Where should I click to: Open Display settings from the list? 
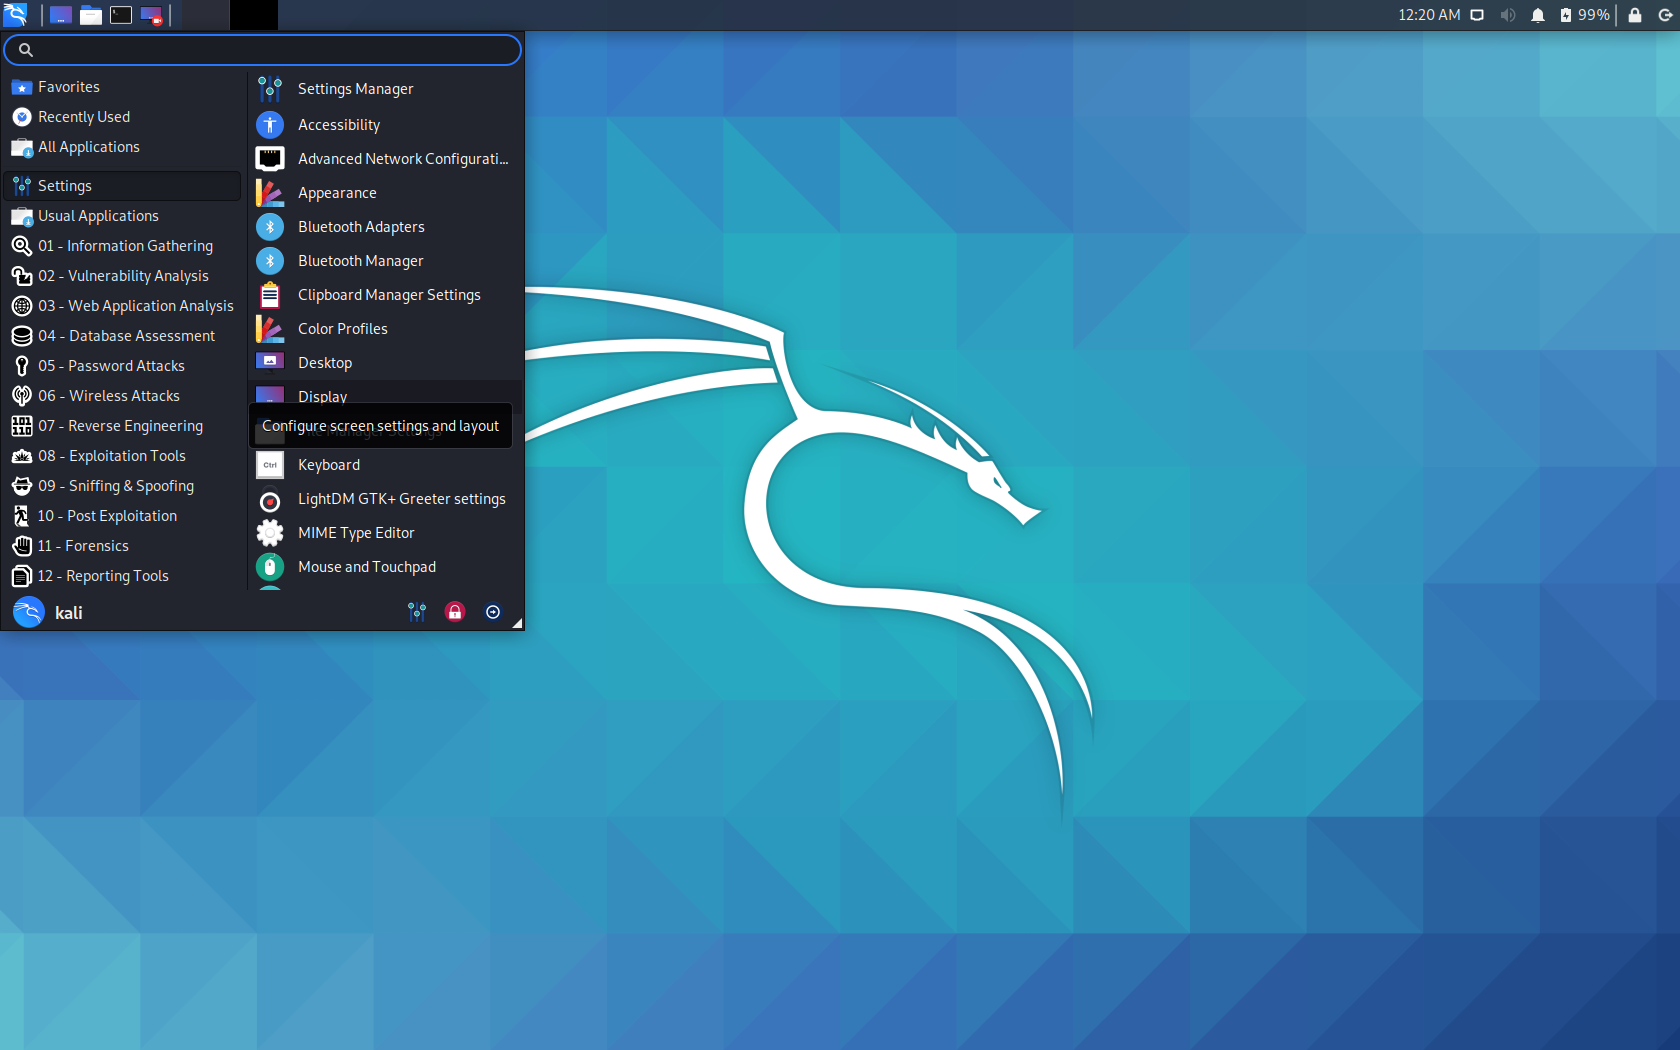point(322,396)
